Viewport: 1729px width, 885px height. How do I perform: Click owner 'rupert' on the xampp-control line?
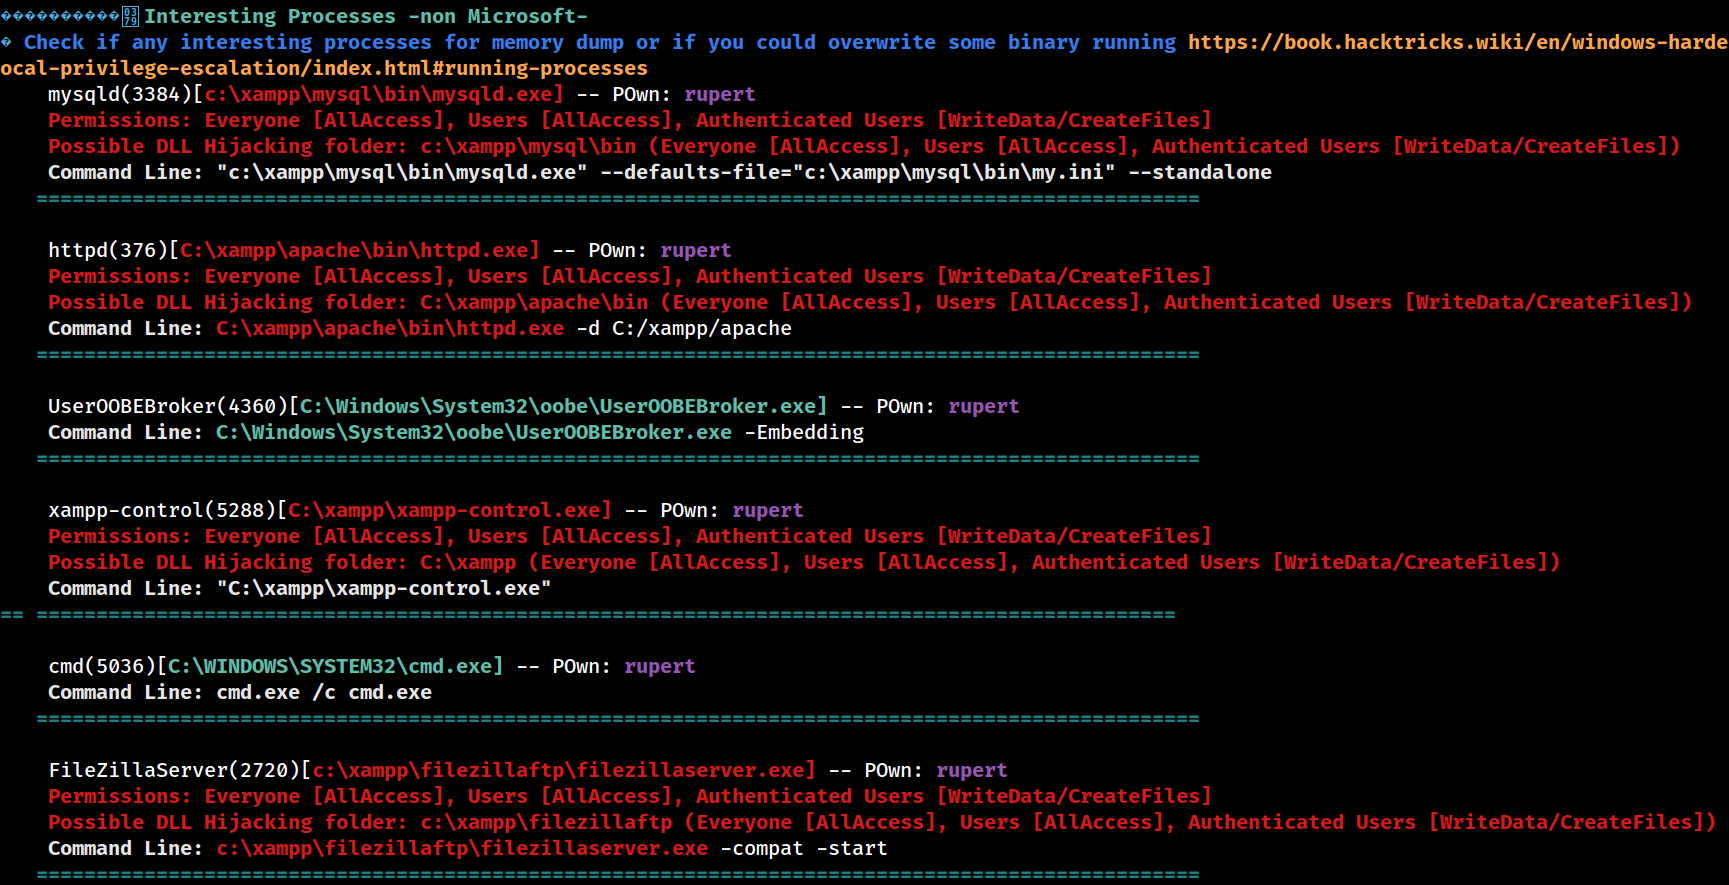(768, 510)
